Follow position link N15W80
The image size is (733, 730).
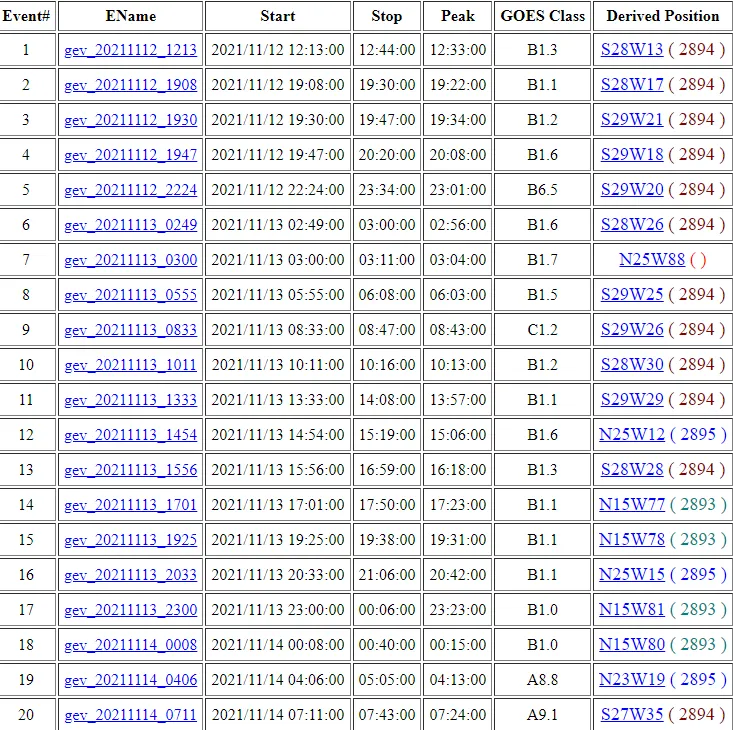click(632, 645)
